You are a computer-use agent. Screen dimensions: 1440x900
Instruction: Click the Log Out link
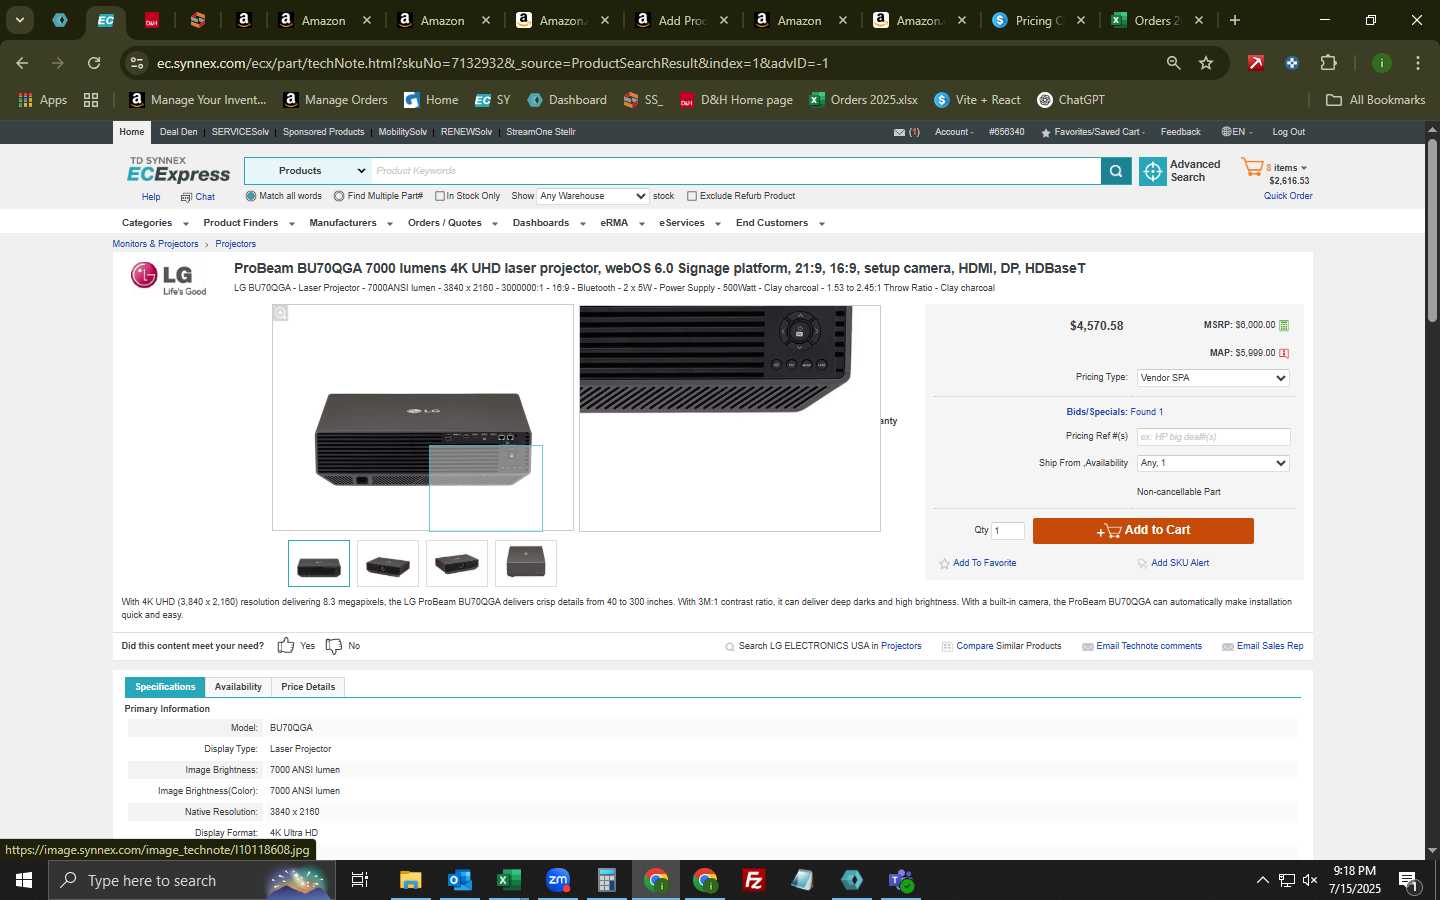pyautogui.click(x=1288, y=132)
